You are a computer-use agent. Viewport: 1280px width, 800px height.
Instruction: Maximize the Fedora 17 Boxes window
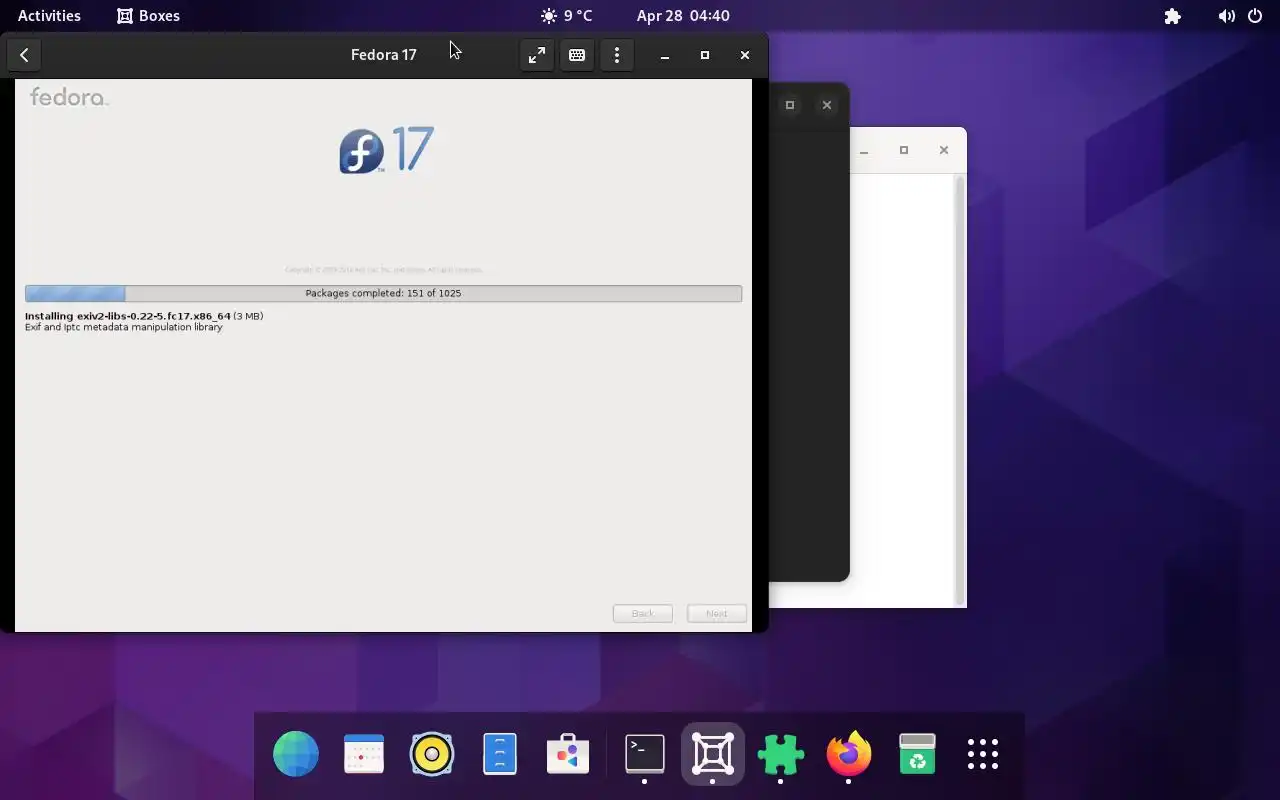click(x=705, y=55)
